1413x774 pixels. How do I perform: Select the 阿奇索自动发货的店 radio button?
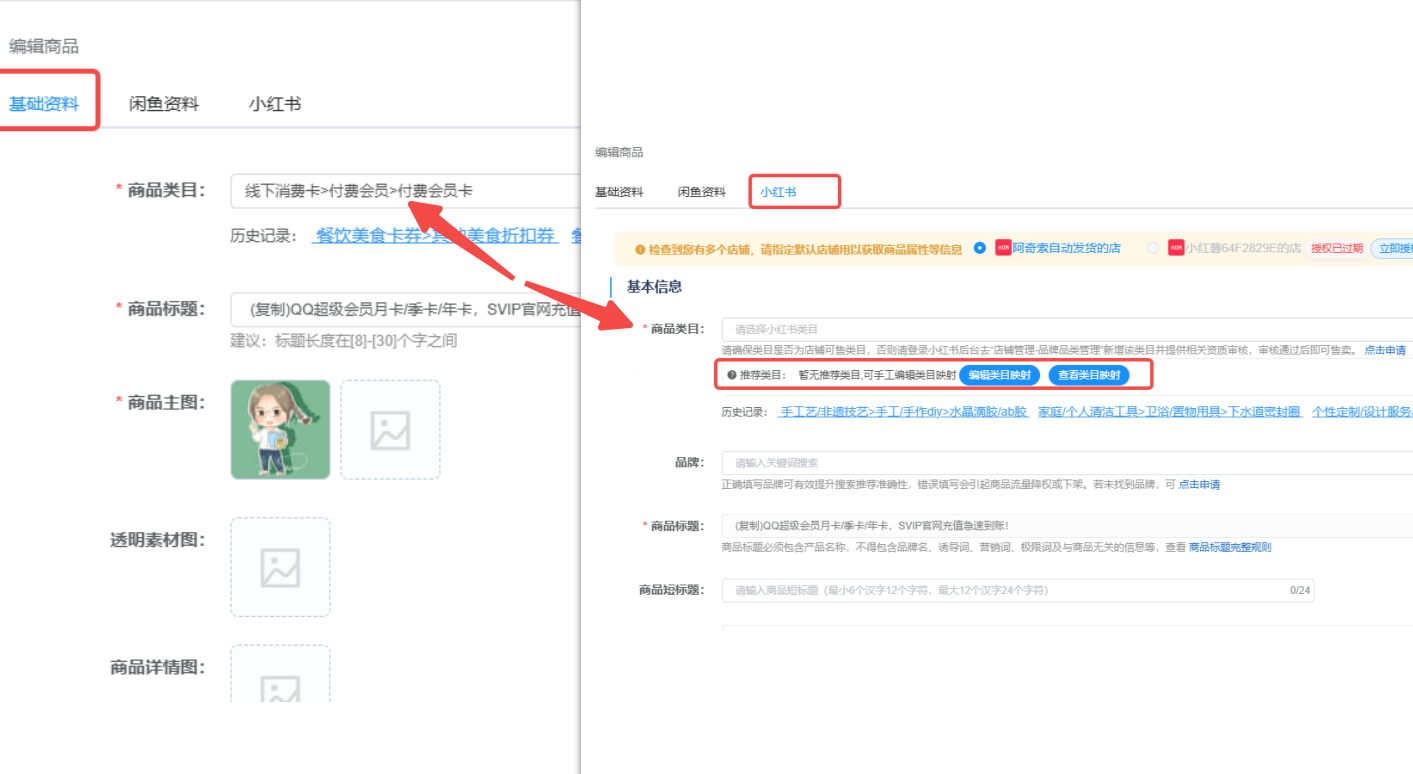[979, 248]
